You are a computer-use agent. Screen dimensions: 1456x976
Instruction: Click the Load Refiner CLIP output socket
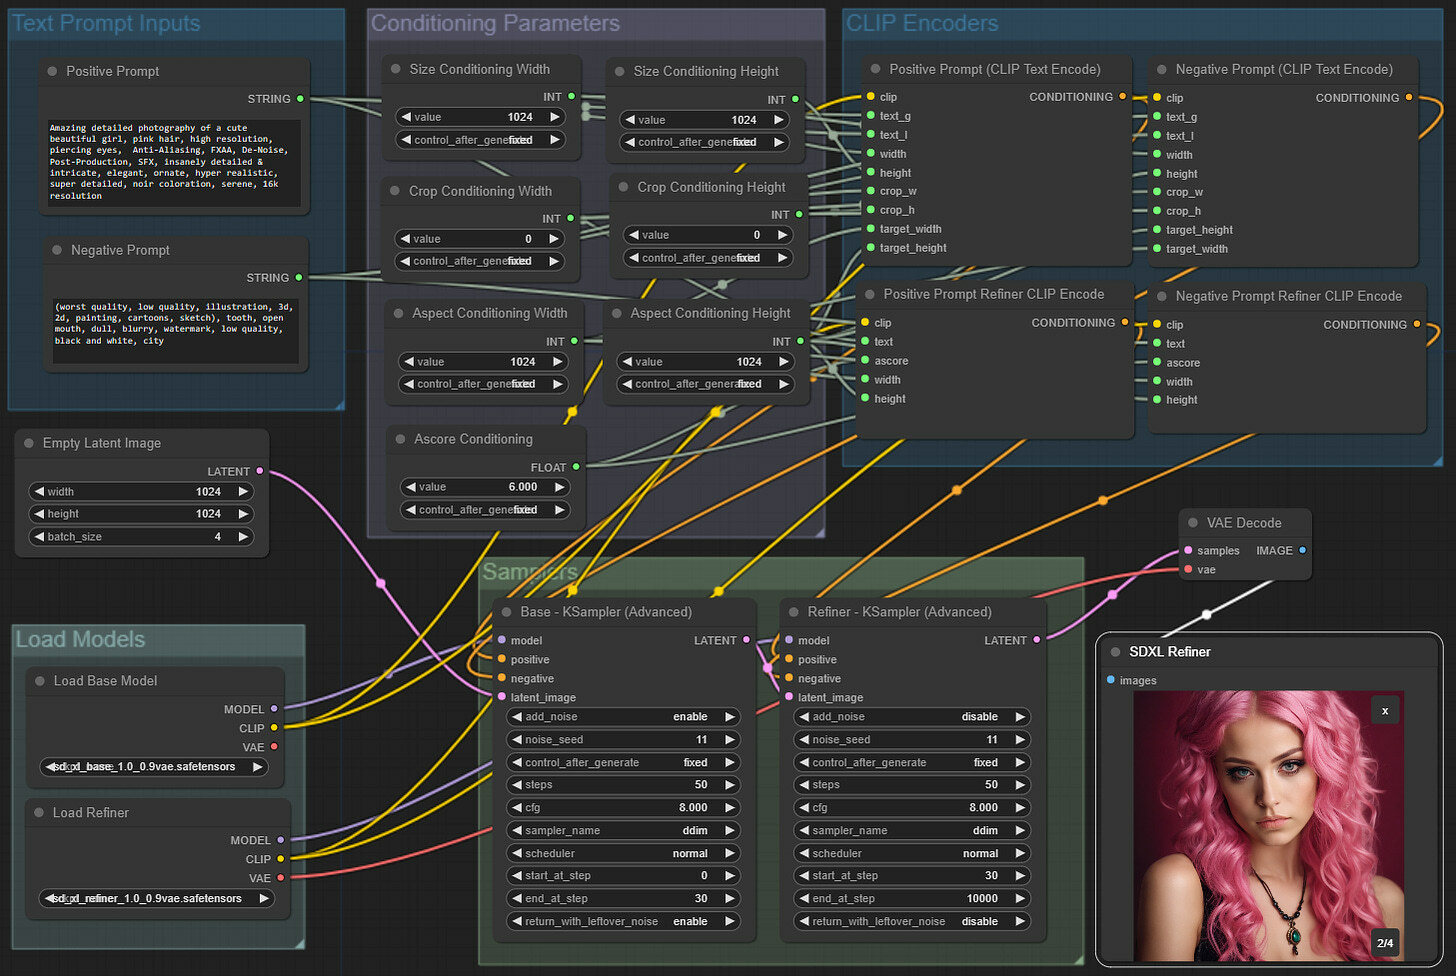pos(280,859)
